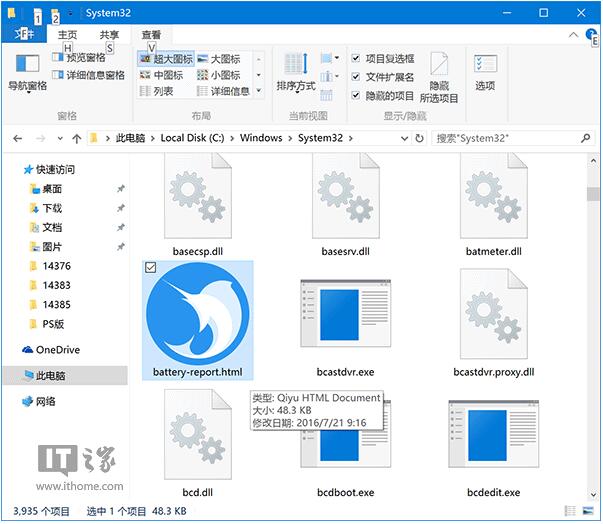Screen dimensions: 603x524
Task: Click Hide selected items (隐藏所选项目) icon
Action: [x=439, y=78]
